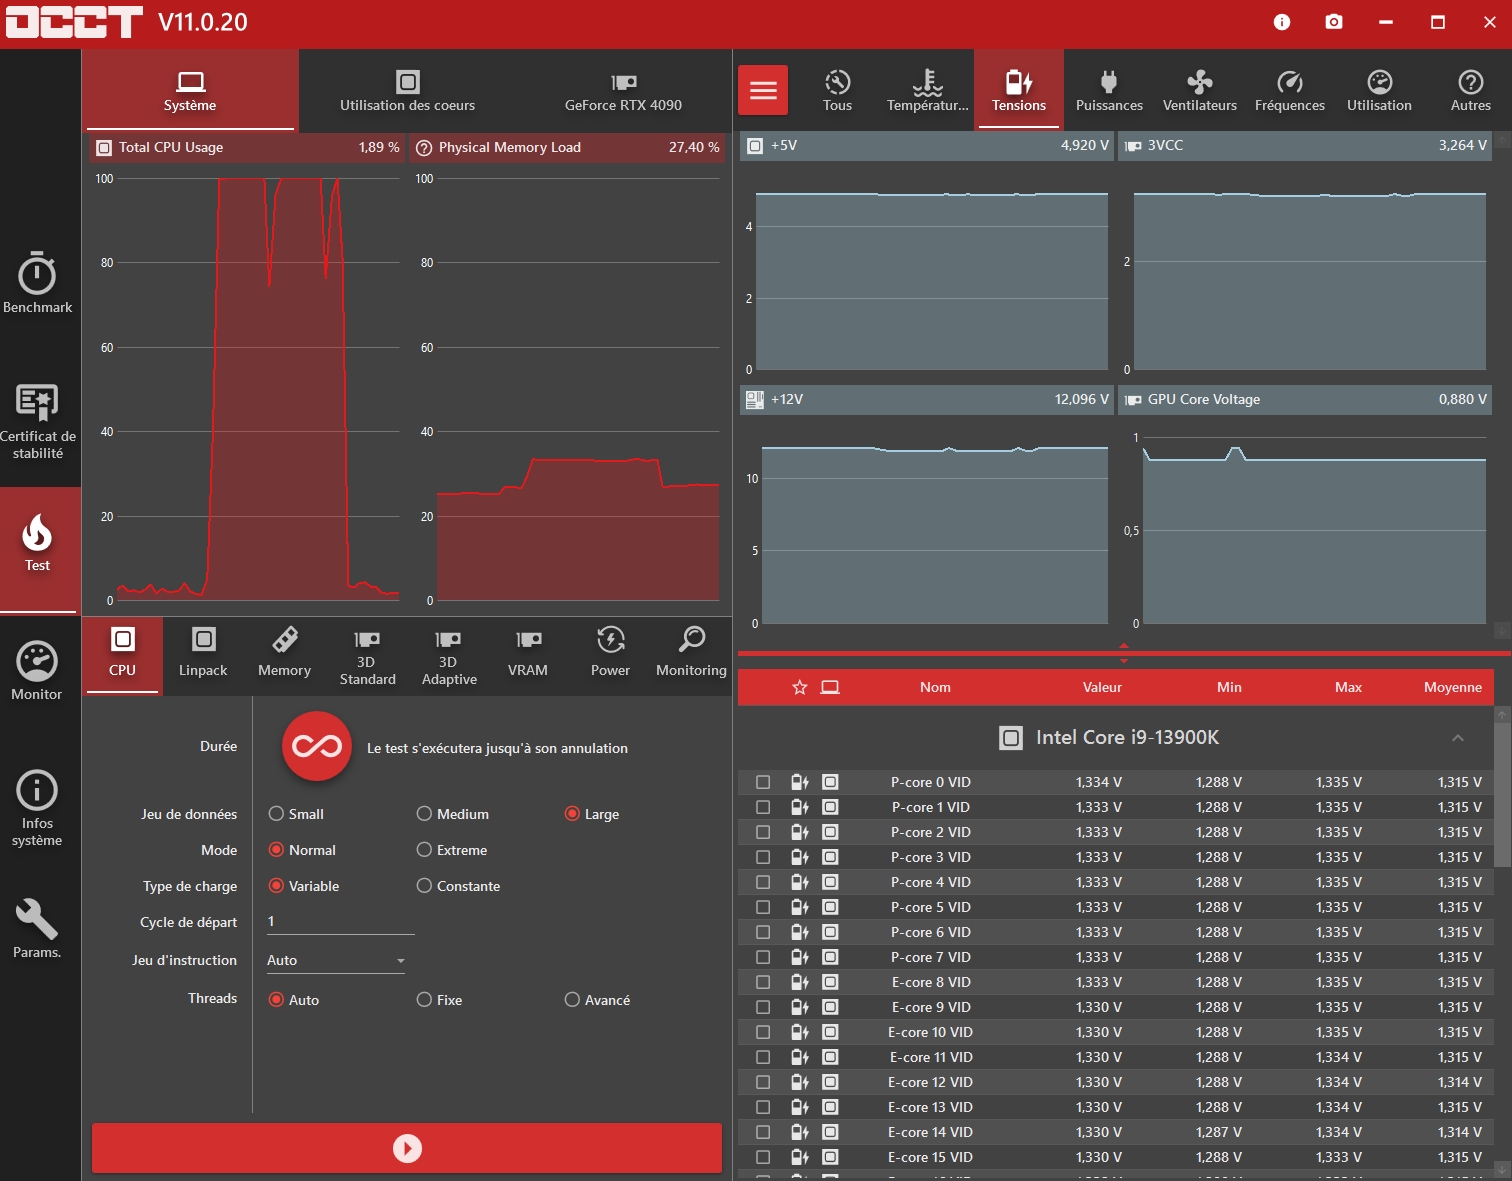Open the red hamburger menu

click(x=763, y=91)
